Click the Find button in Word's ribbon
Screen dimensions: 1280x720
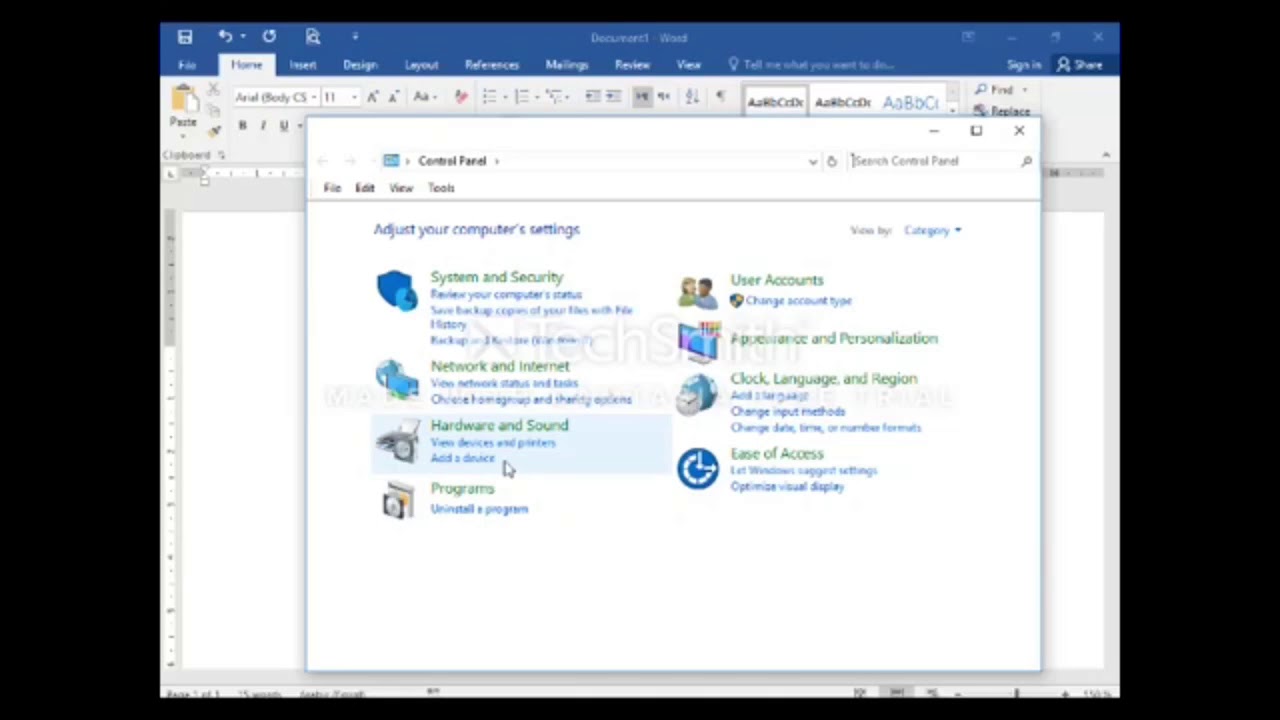pyautogui.click(x=995, y=91)
